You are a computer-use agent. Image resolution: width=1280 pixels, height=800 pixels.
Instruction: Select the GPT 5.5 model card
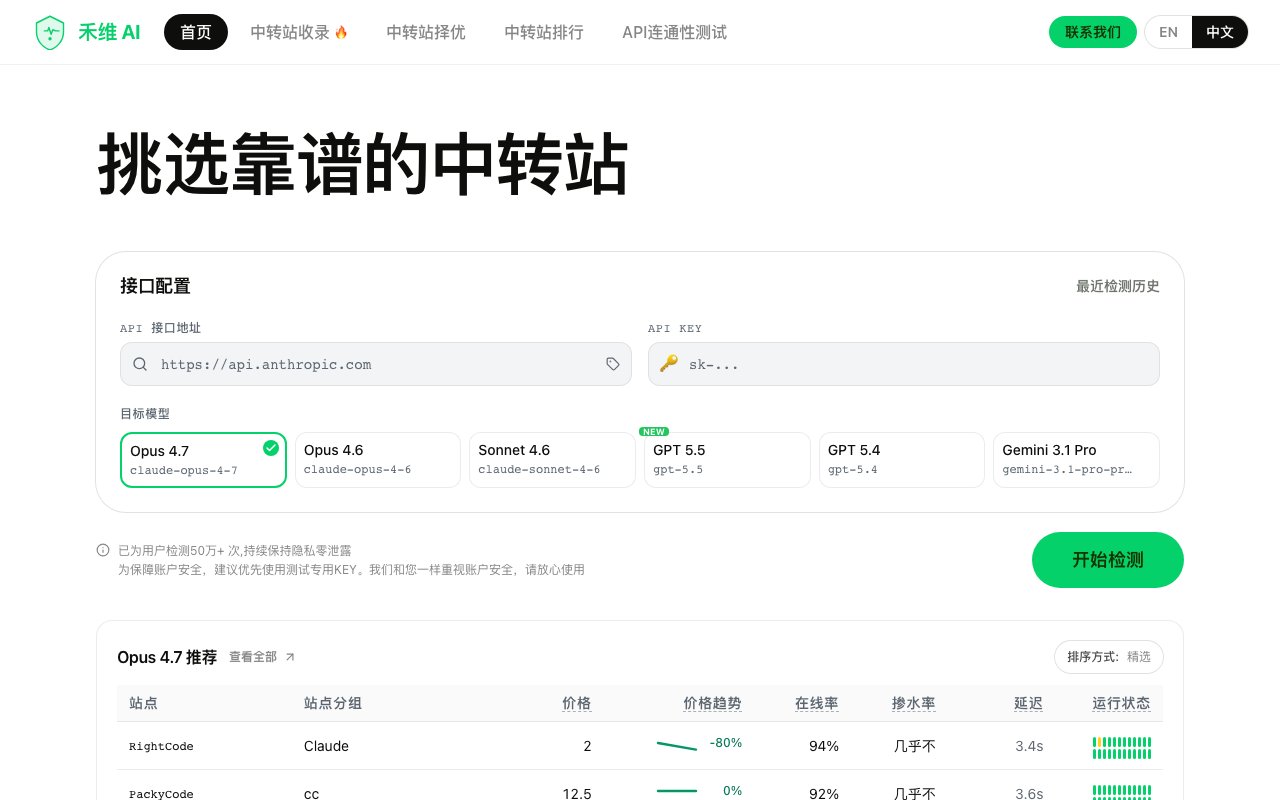tap(727, 460)
